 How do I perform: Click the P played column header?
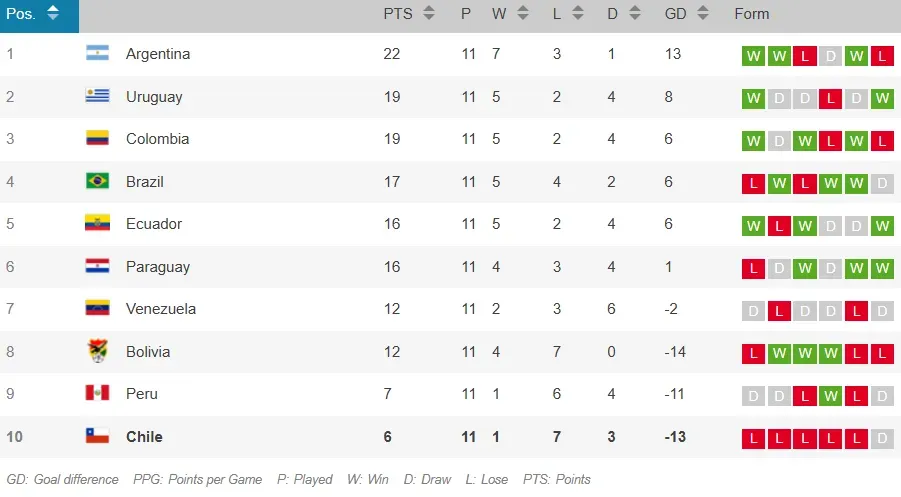click(x=466, y=14)
